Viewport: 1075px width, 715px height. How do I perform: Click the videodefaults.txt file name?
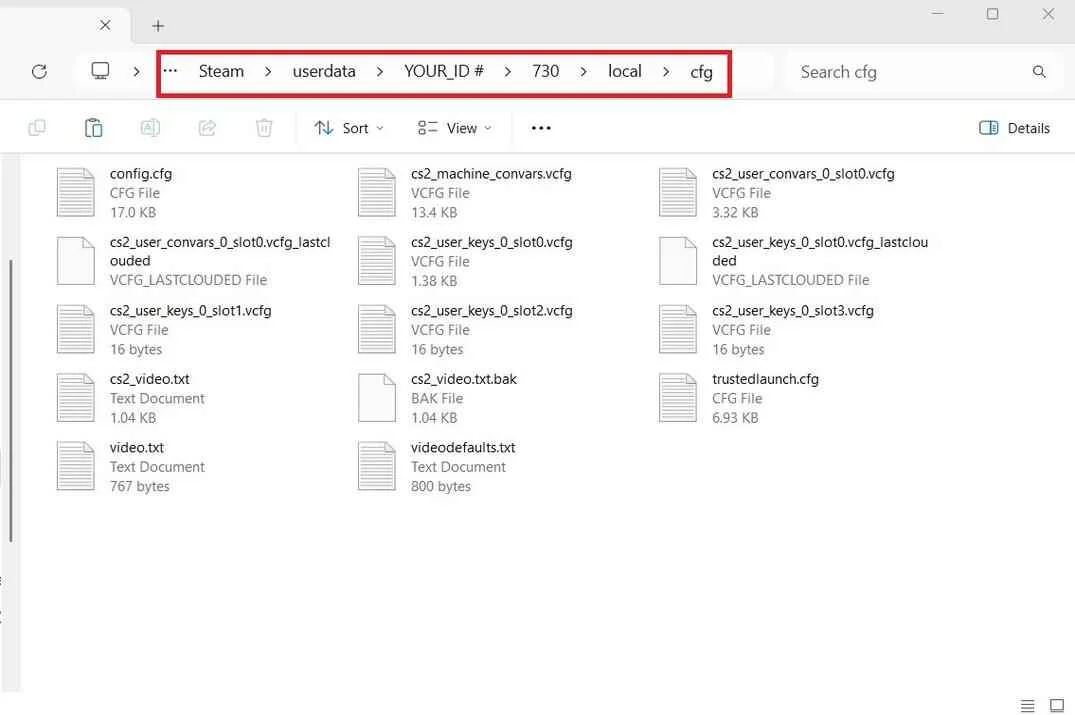coord(463,448)
